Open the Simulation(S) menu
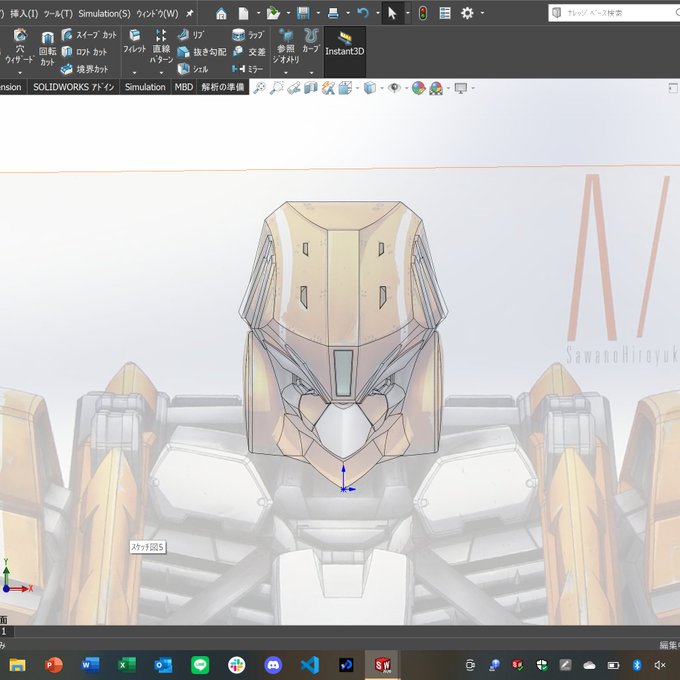680x680 pixels. (104, 13)
